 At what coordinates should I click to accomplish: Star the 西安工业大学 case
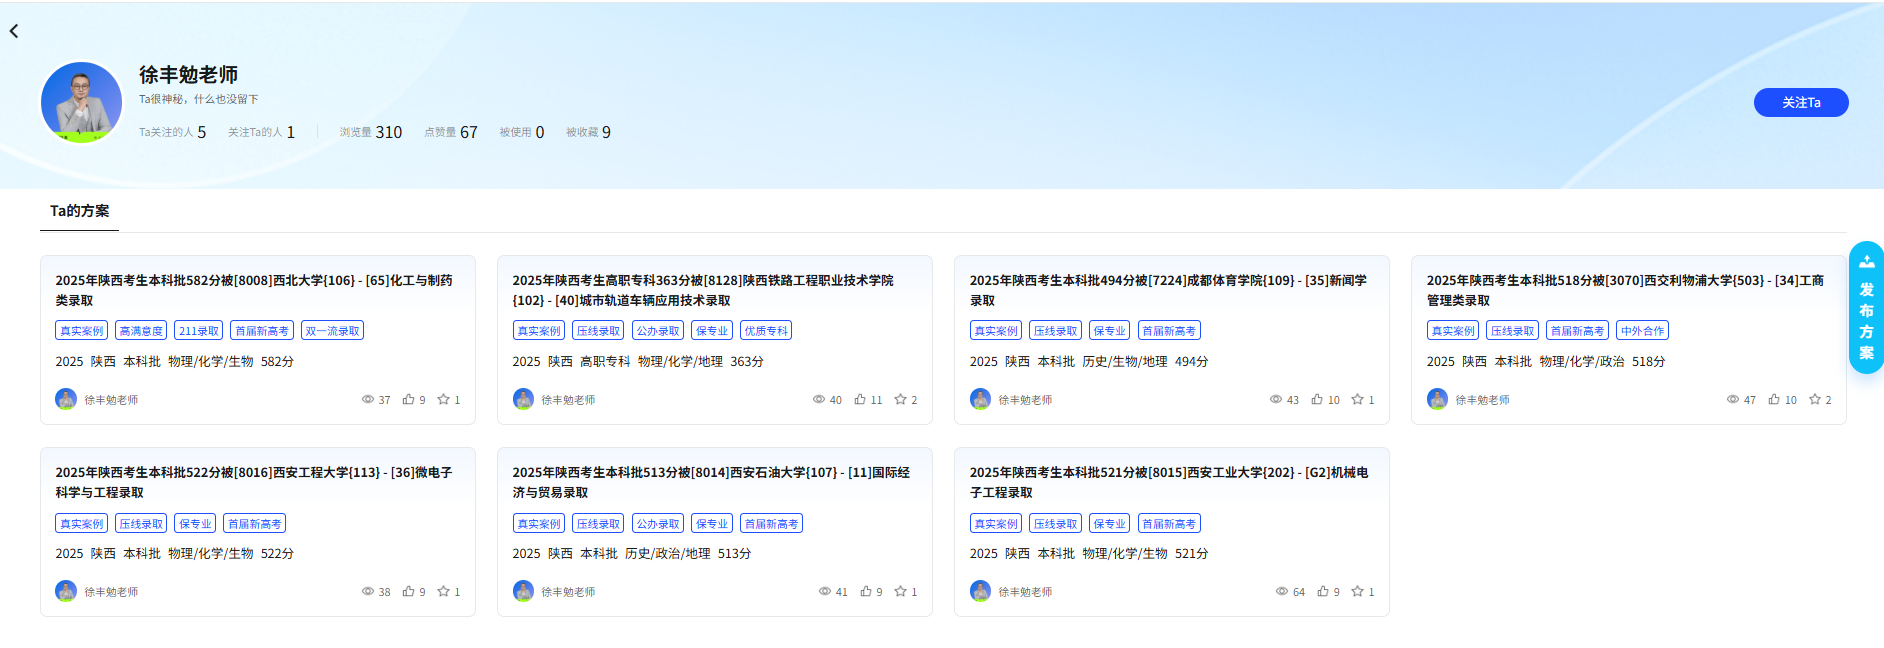[1357, 591]
